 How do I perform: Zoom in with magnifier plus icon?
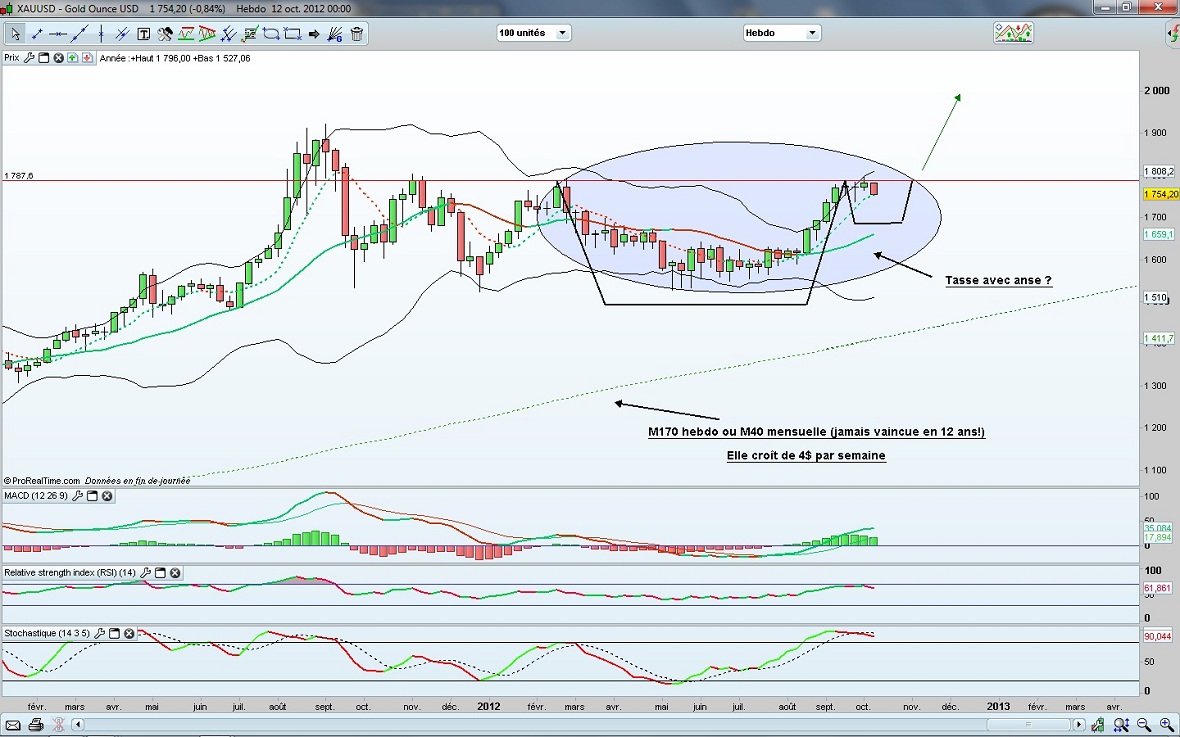click(1166, 724)
